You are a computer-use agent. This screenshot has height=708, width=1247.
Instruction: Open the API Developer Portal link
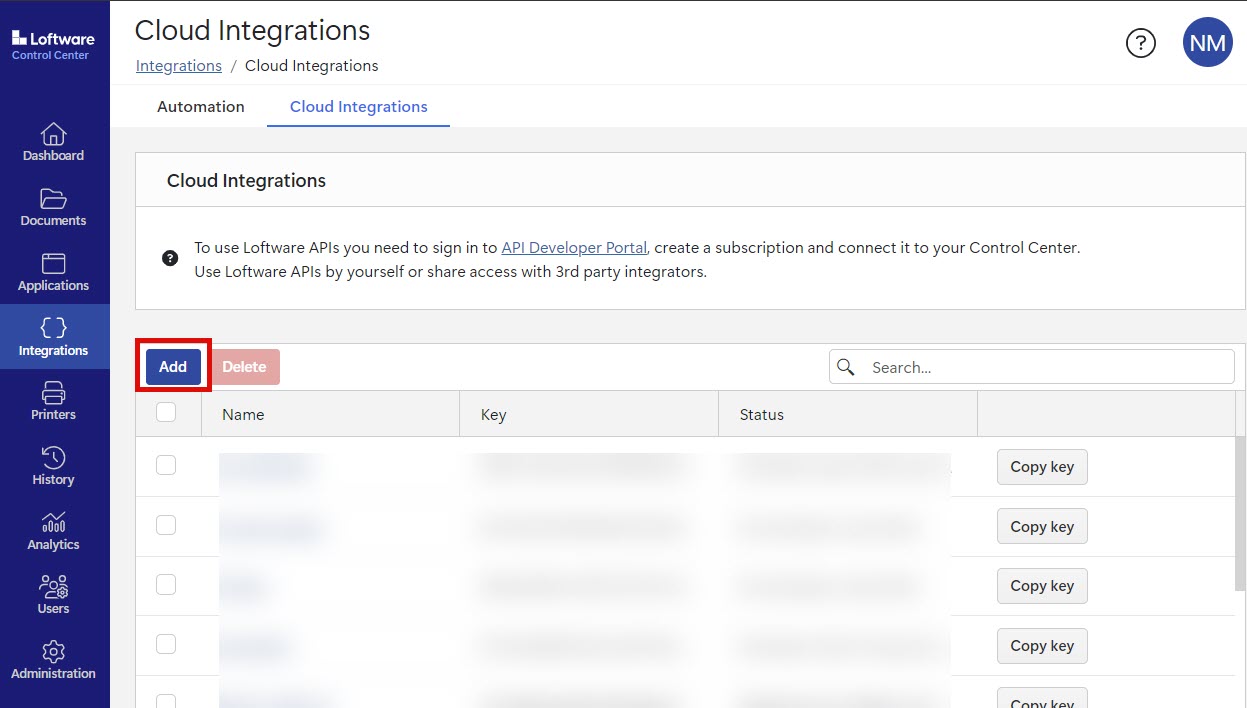(574, 248)
